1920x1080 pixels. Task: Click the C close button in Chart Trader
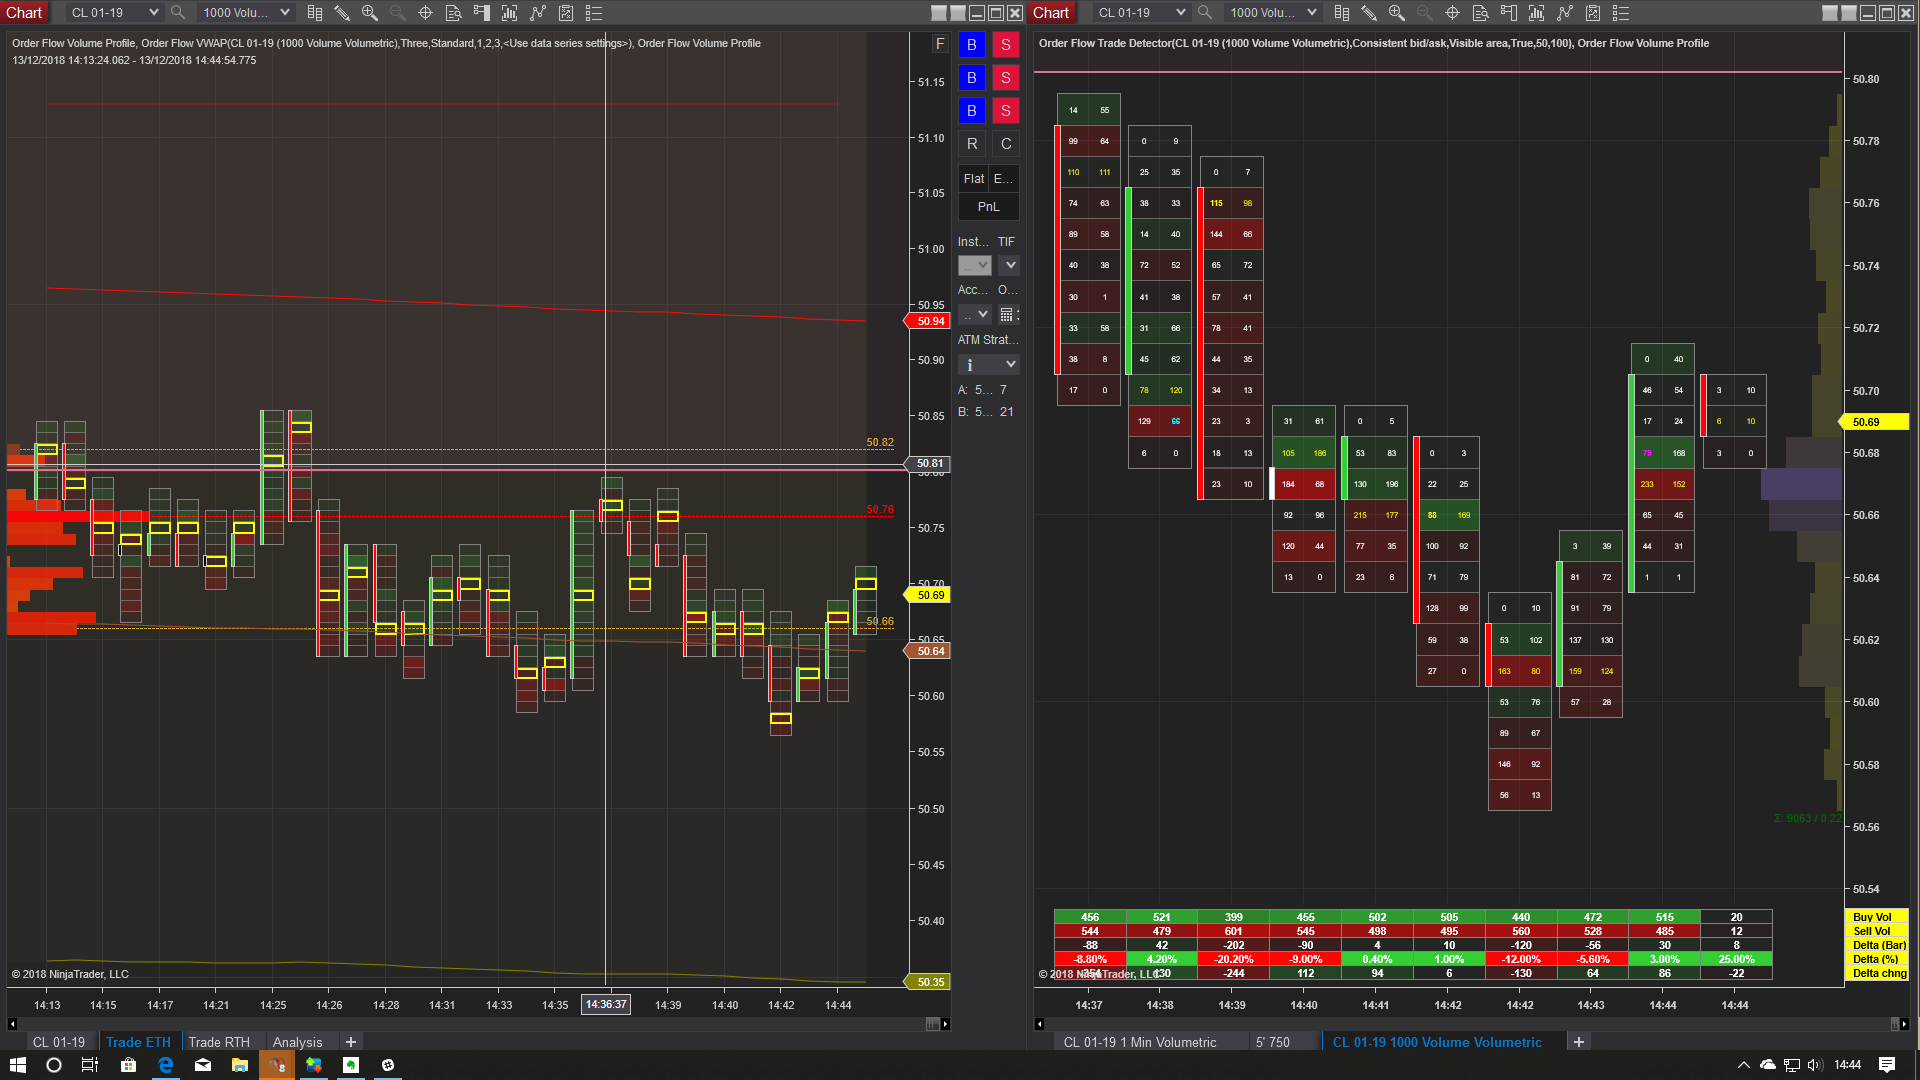pos(1006,144)
